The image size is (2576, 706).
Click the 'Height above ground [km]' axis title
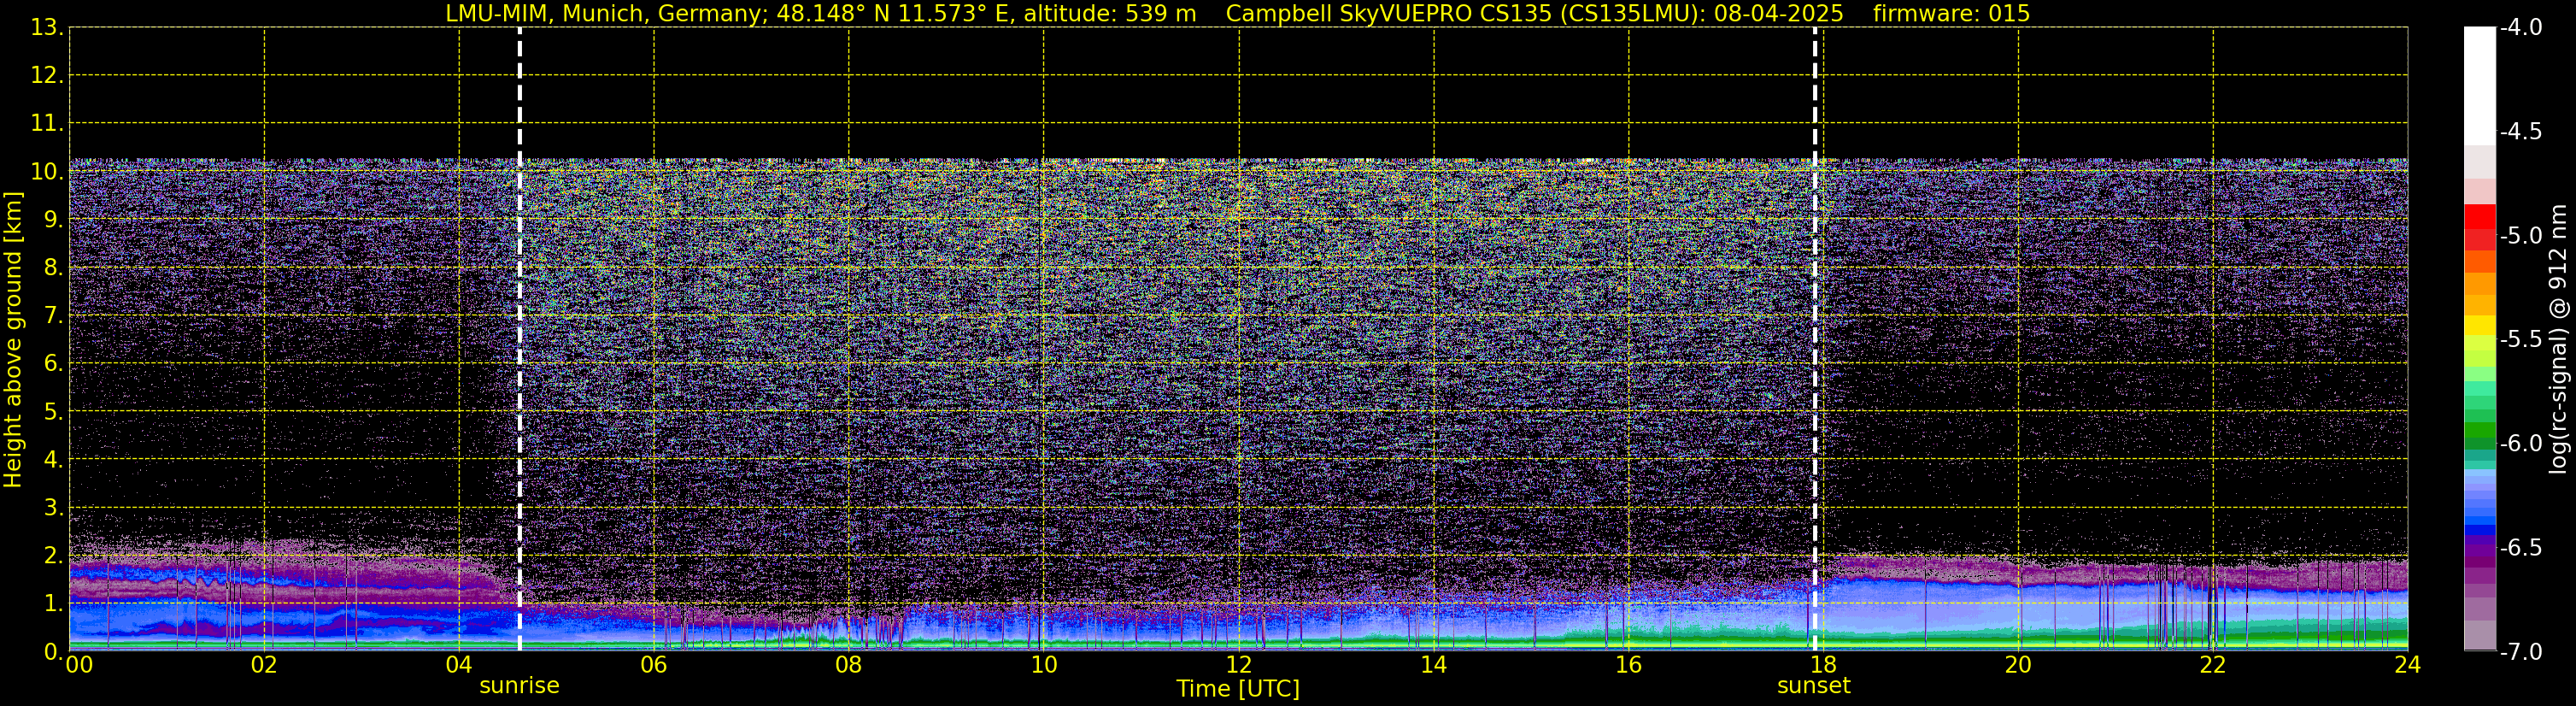[x=13, y=340]
